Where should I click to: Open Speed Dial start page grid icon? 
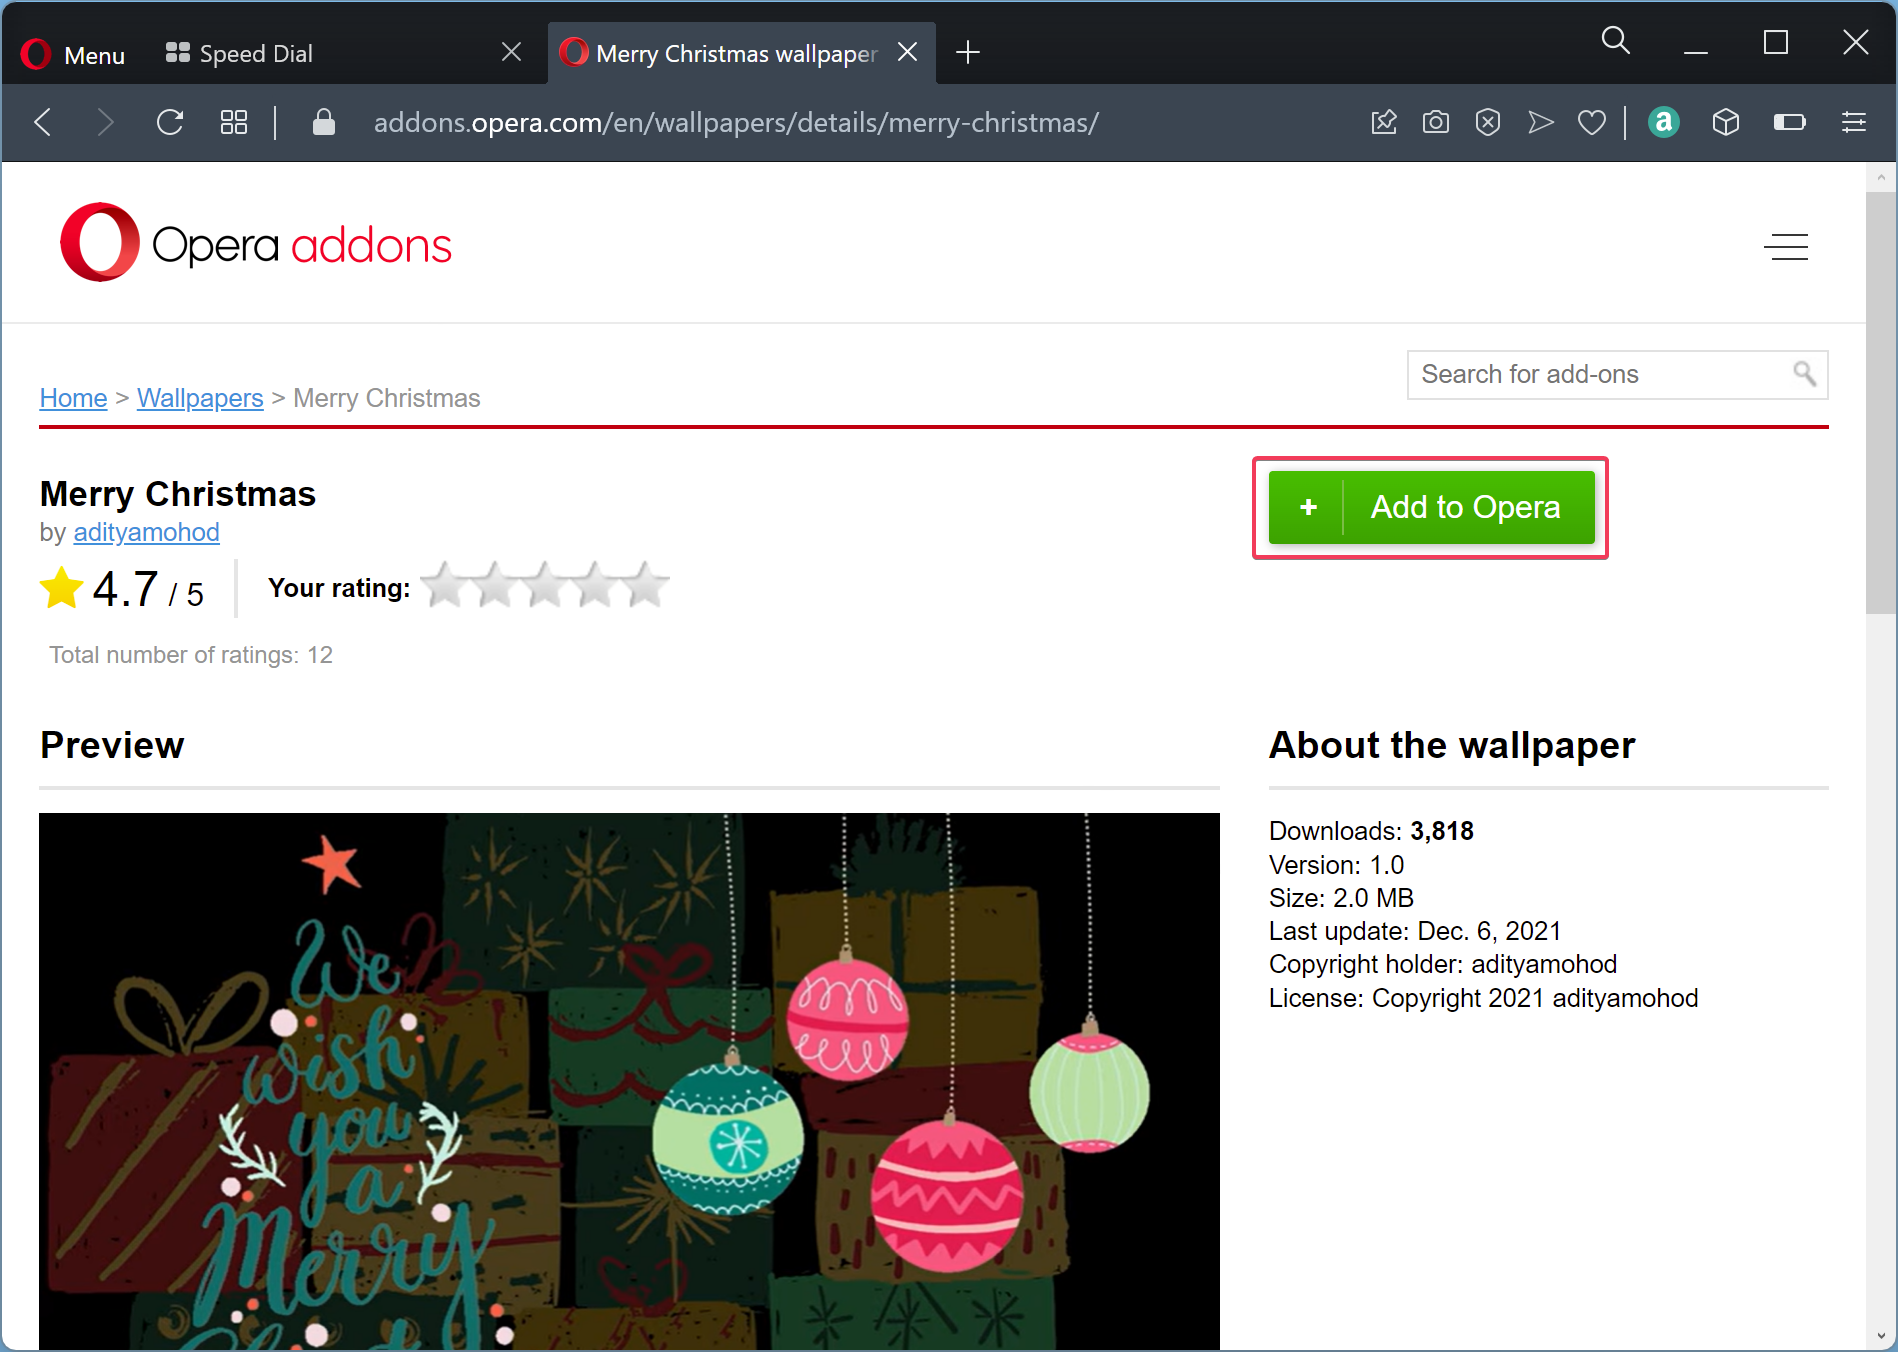(x=233, y=122)
